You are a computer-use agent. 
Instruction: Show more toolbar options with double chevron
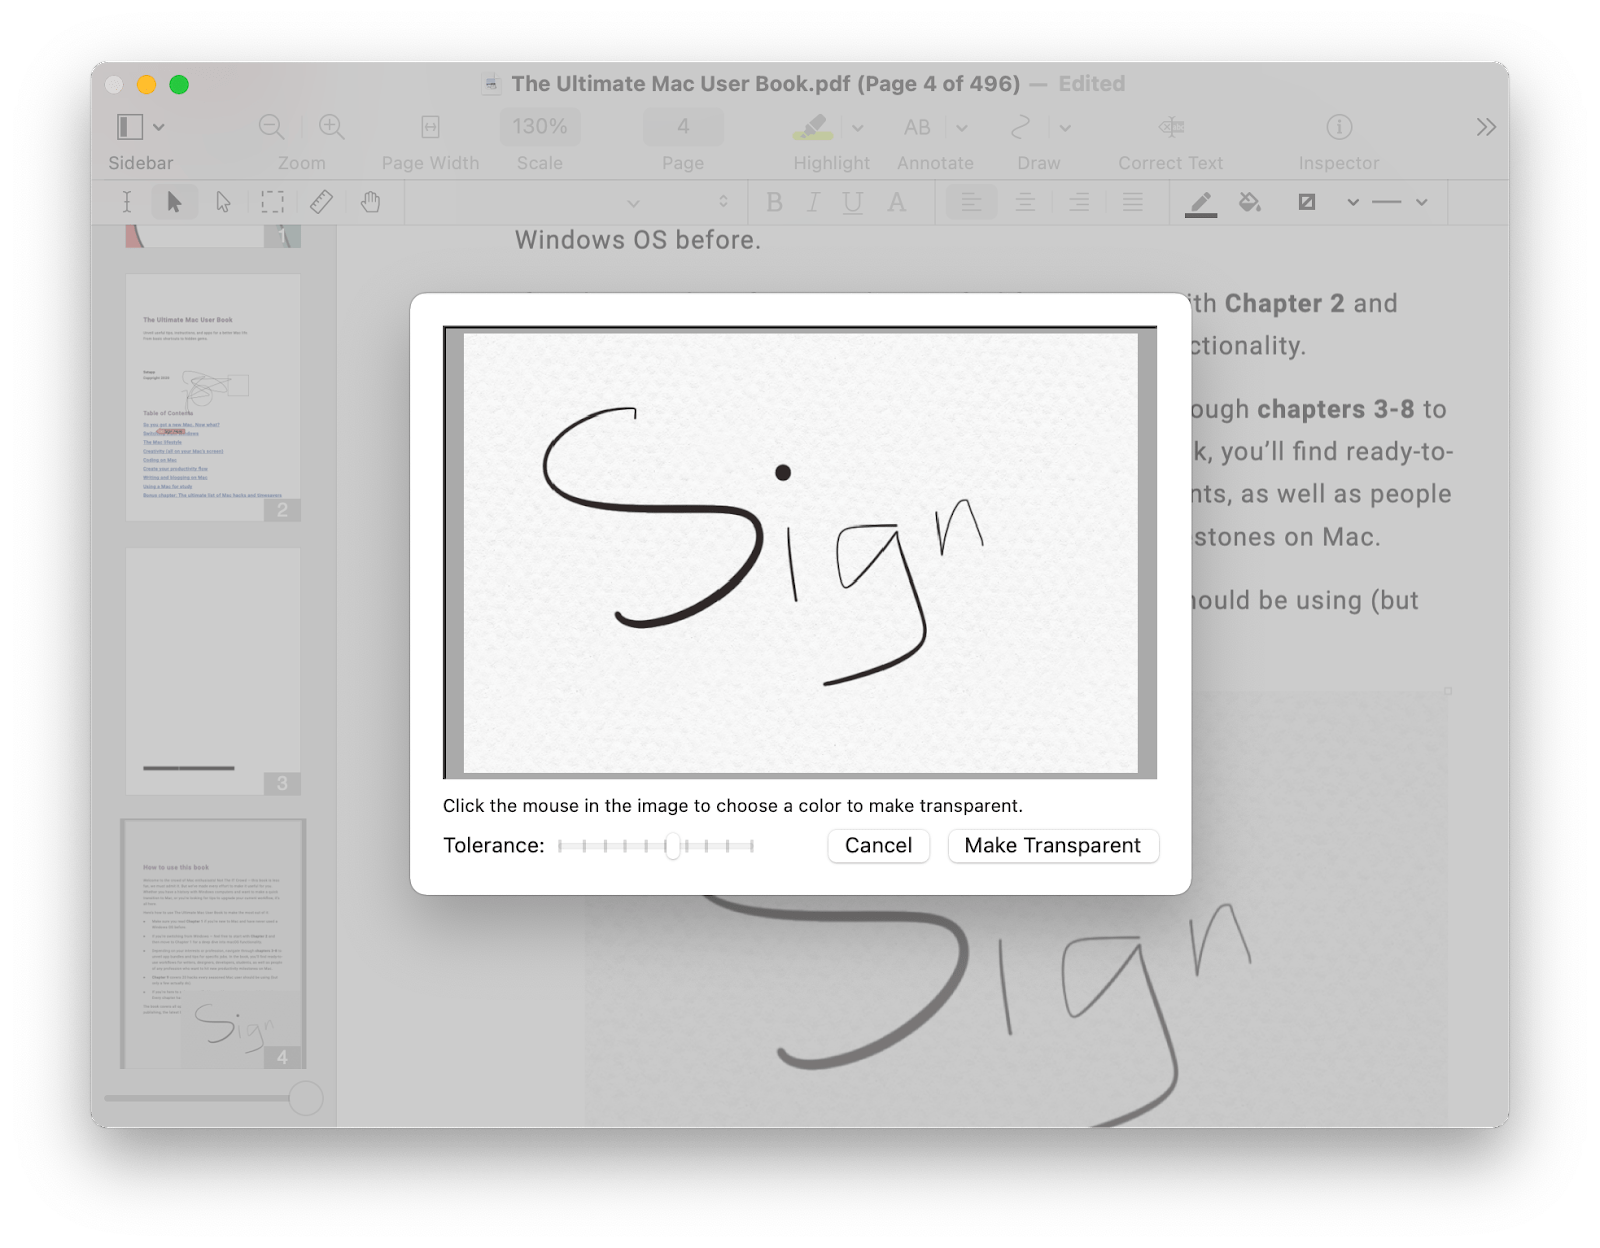[1484, 127]
